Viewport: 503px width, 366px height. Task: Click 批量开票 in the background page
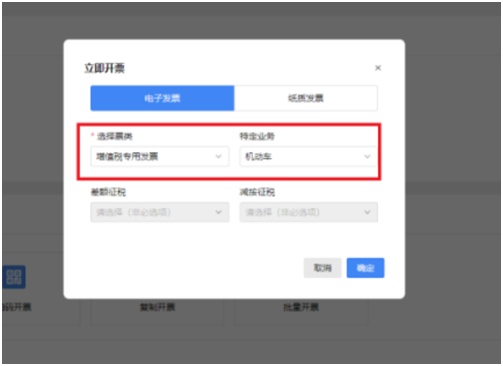(x=301, y=307)
